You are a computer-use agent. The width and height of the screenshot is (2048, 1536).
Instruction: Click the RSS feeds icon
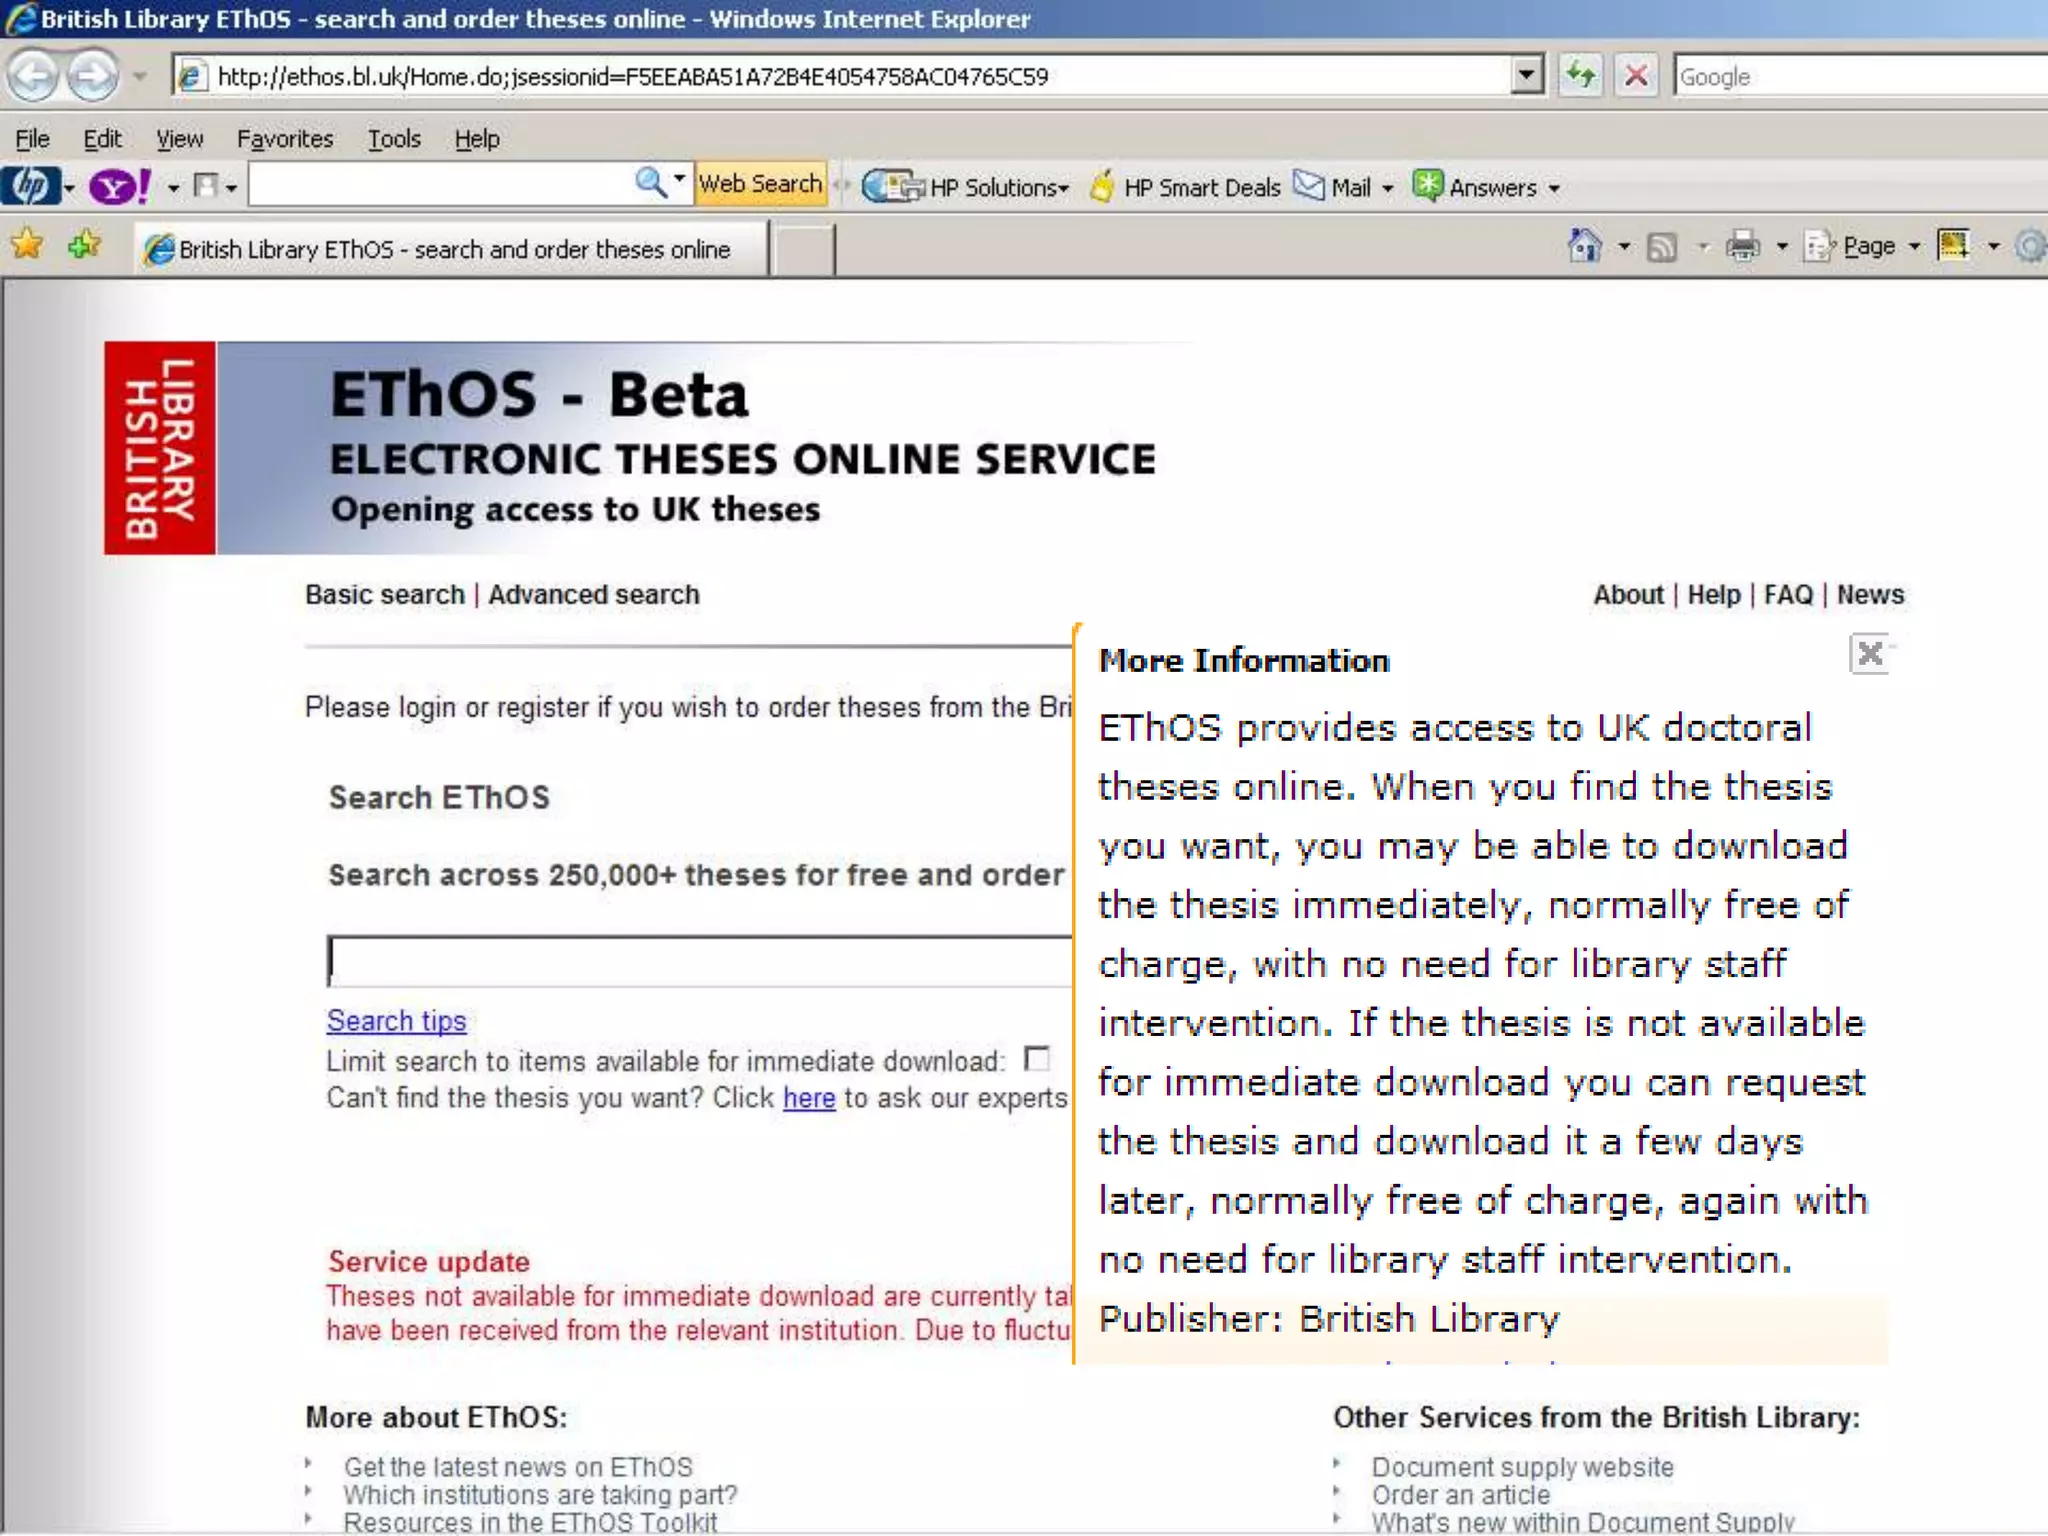pos(1662,246)
